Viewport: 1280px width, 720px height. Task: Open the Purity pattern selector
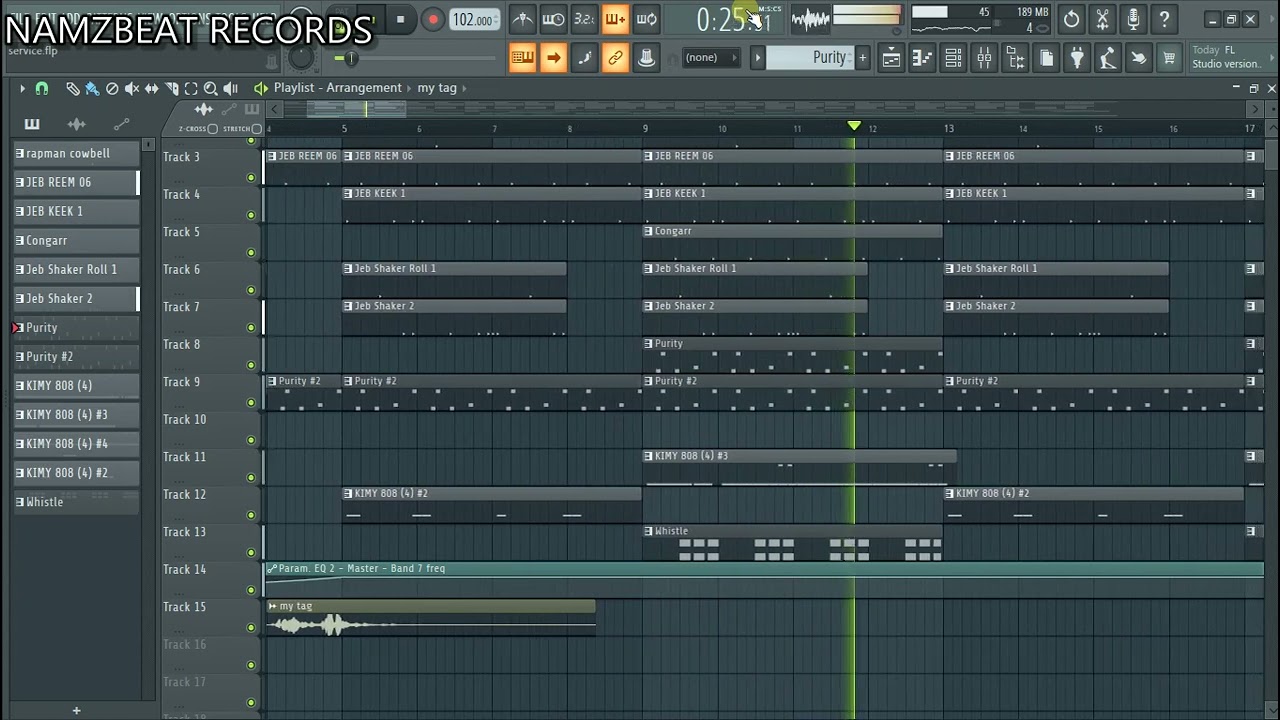pyautogui.click(x=810, y=58)
